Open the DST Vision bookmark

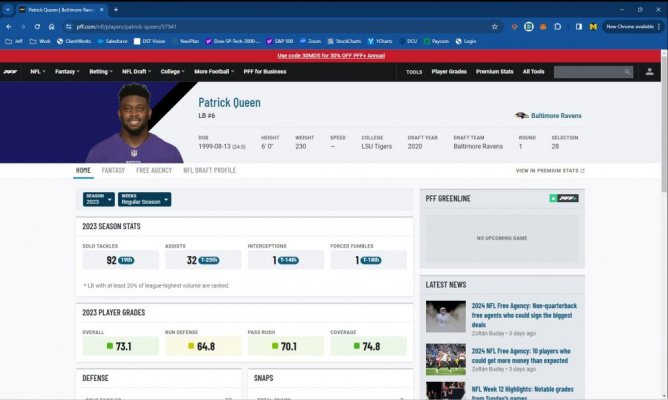tap(150, 41)
